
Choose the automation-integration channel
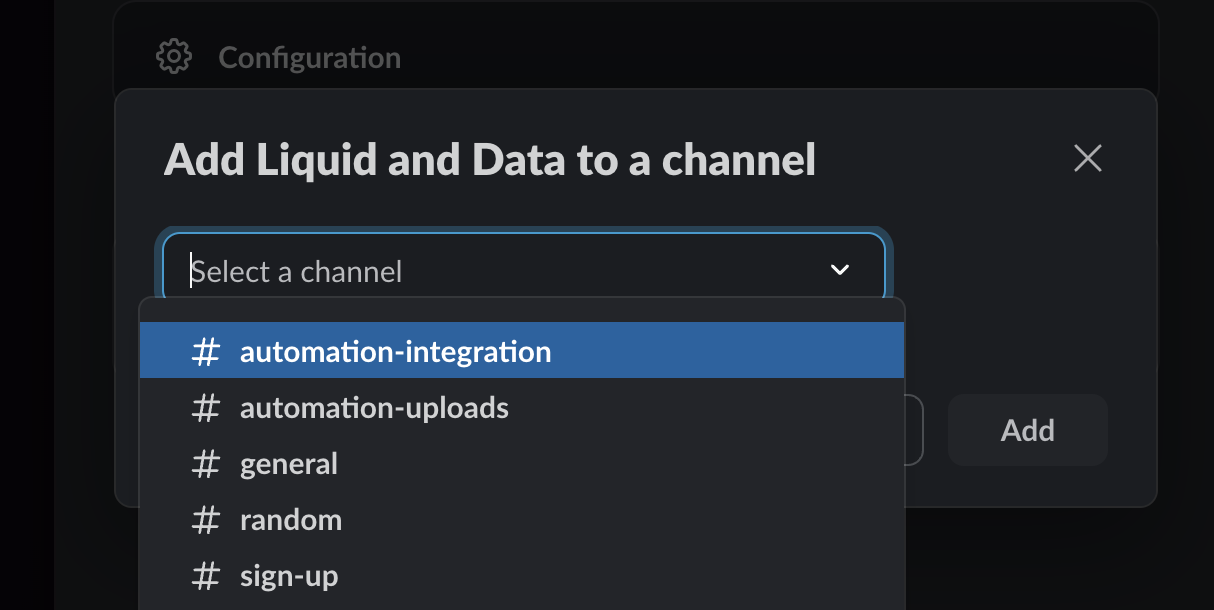pyautogui.click(x=522, y=351)
